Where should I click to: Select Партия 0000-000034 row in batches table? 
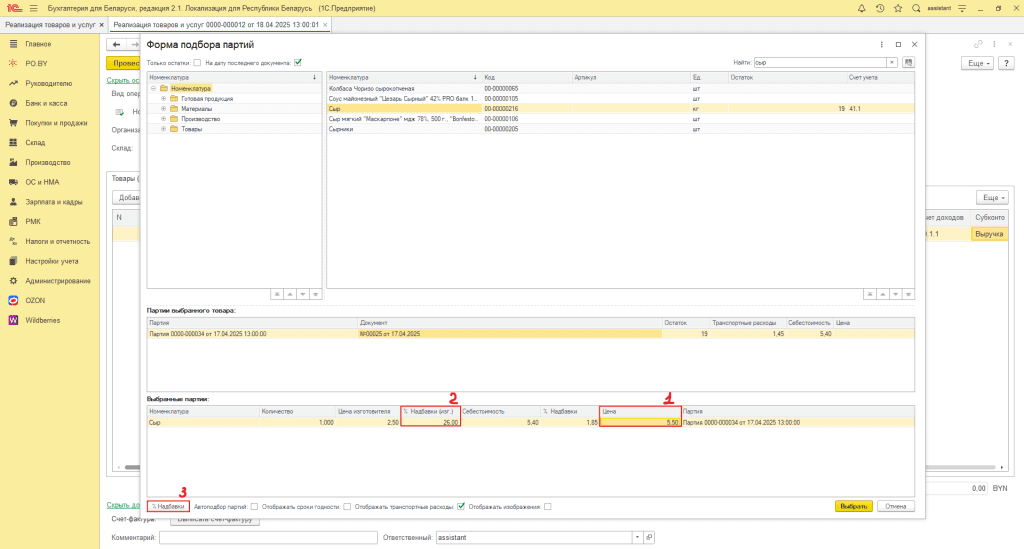[x=530, y=334]
